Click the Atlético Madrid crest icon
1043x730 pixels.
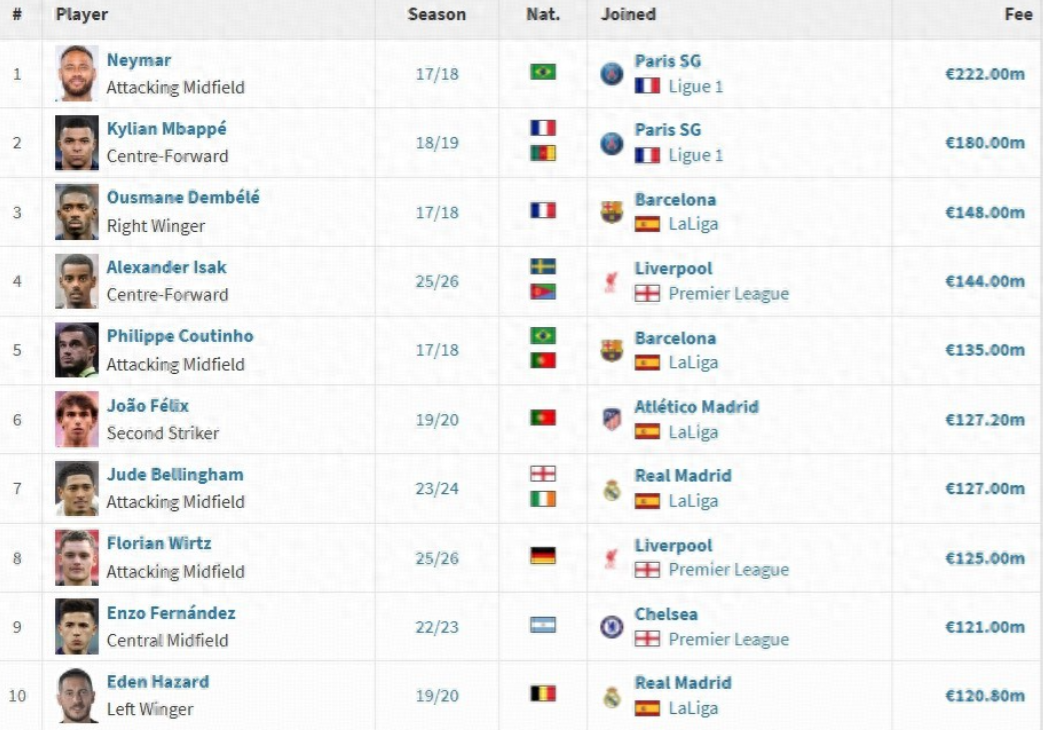(x=612, y=420)
